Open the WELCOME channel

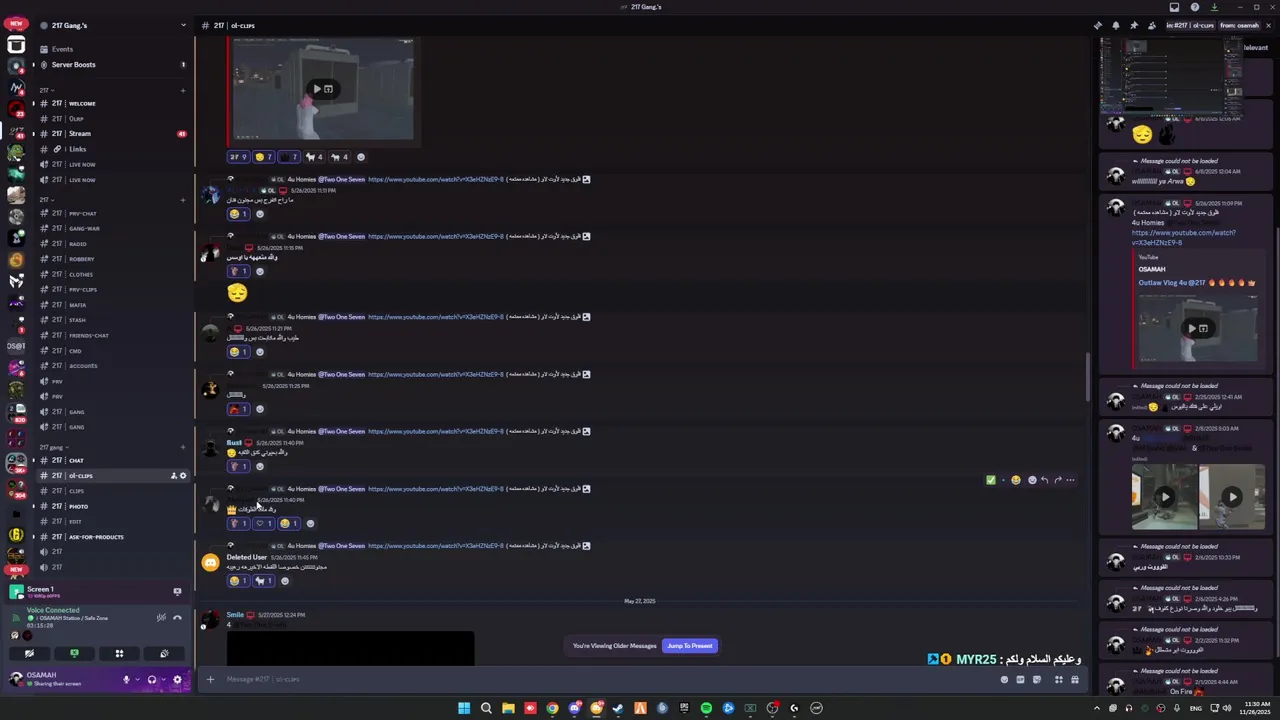[x=112, y=104]
